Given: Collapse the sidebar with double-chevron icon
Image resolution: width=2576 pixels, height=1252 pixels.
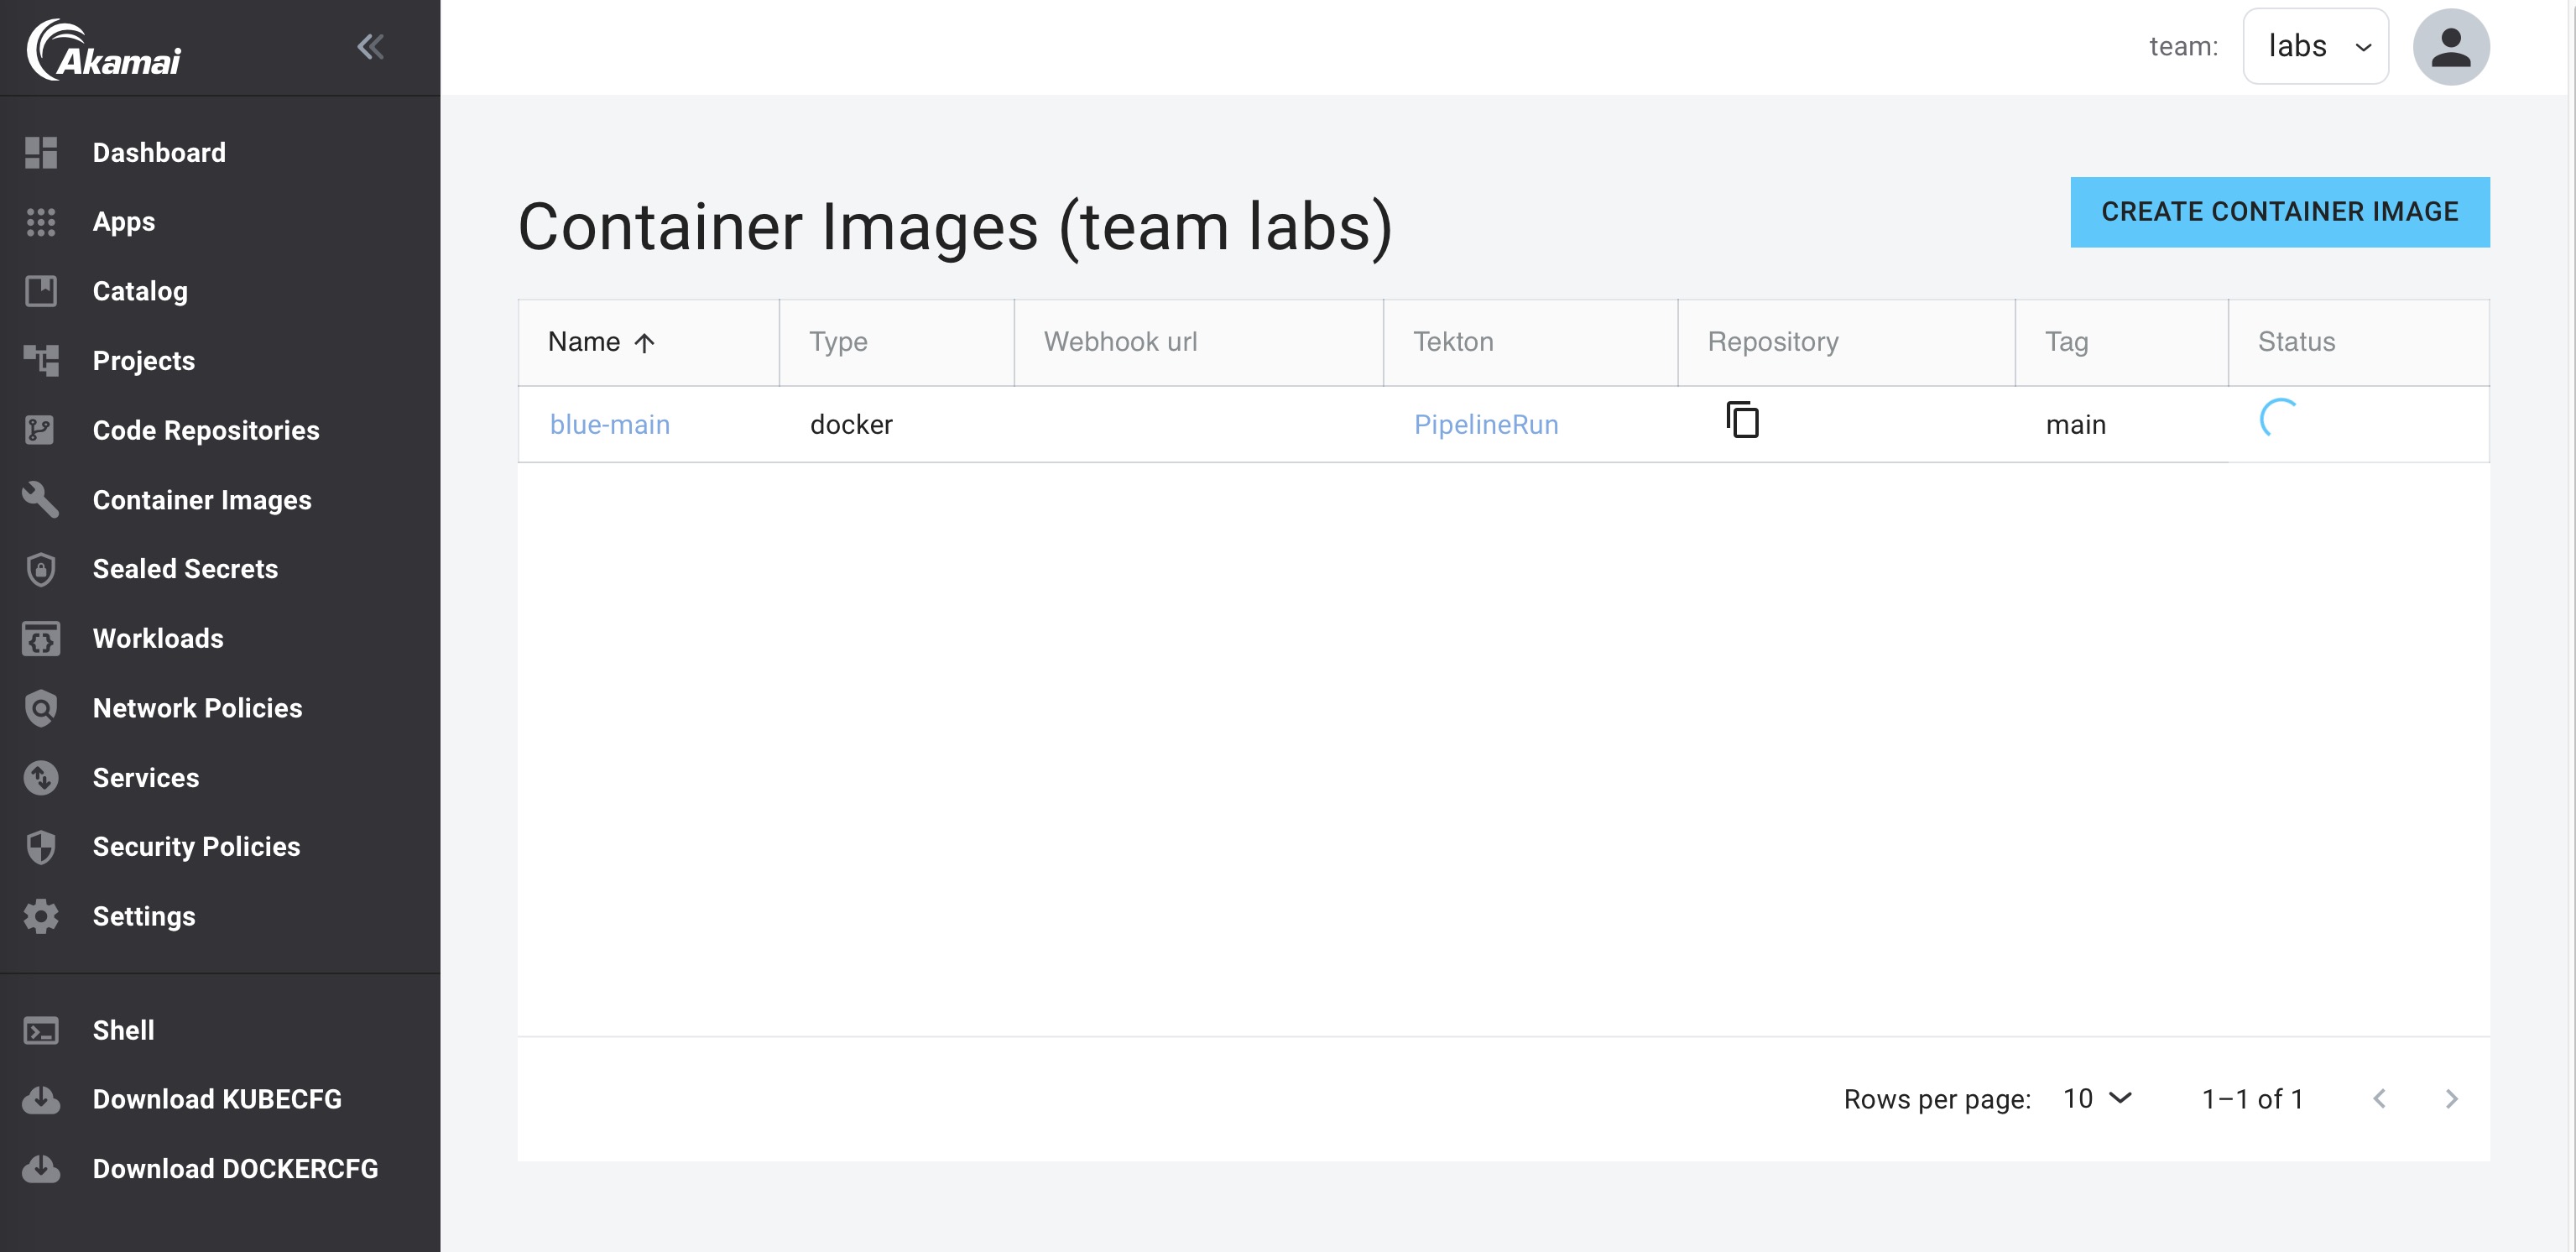Looking at the screenshot, I should 370,47.
